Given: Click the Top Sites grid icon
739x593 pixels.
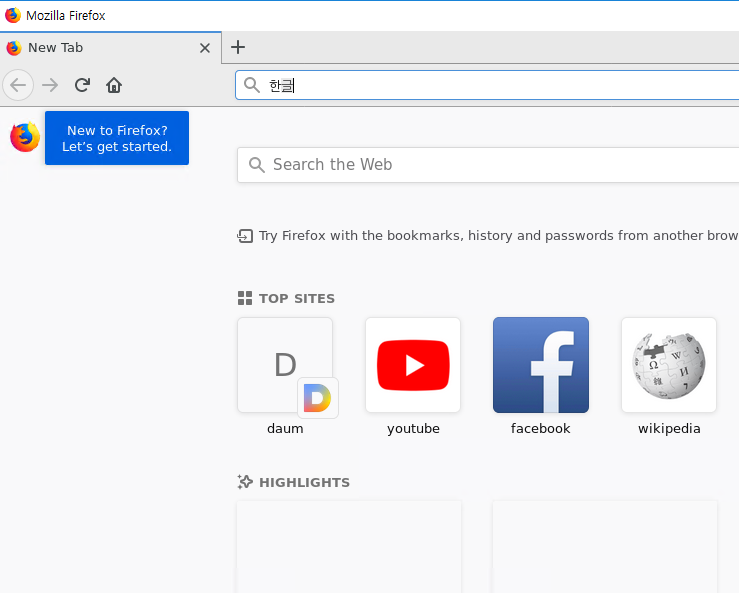Looking at the screenshot, I should pos(245,298).
